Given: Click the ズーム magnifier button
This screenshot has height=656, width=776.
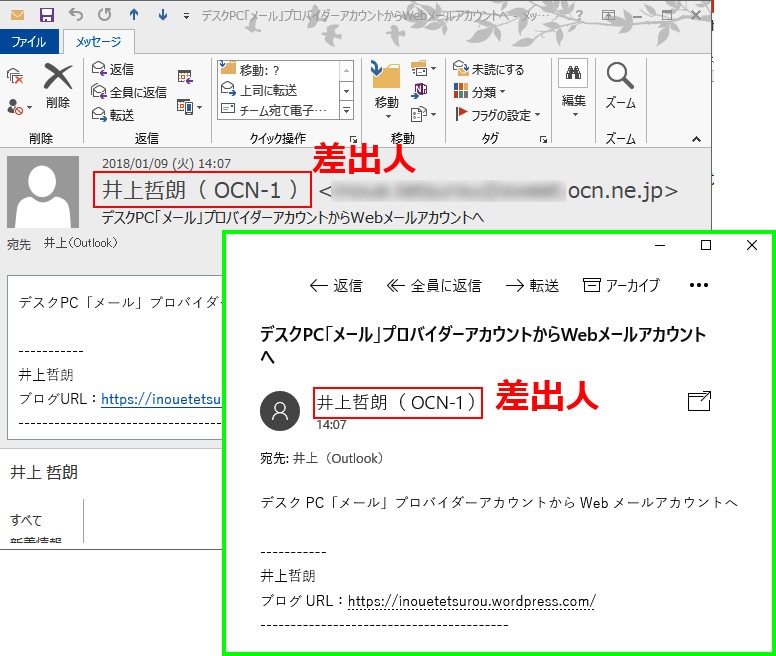Looking at the screenshot, I should point(620,86).
